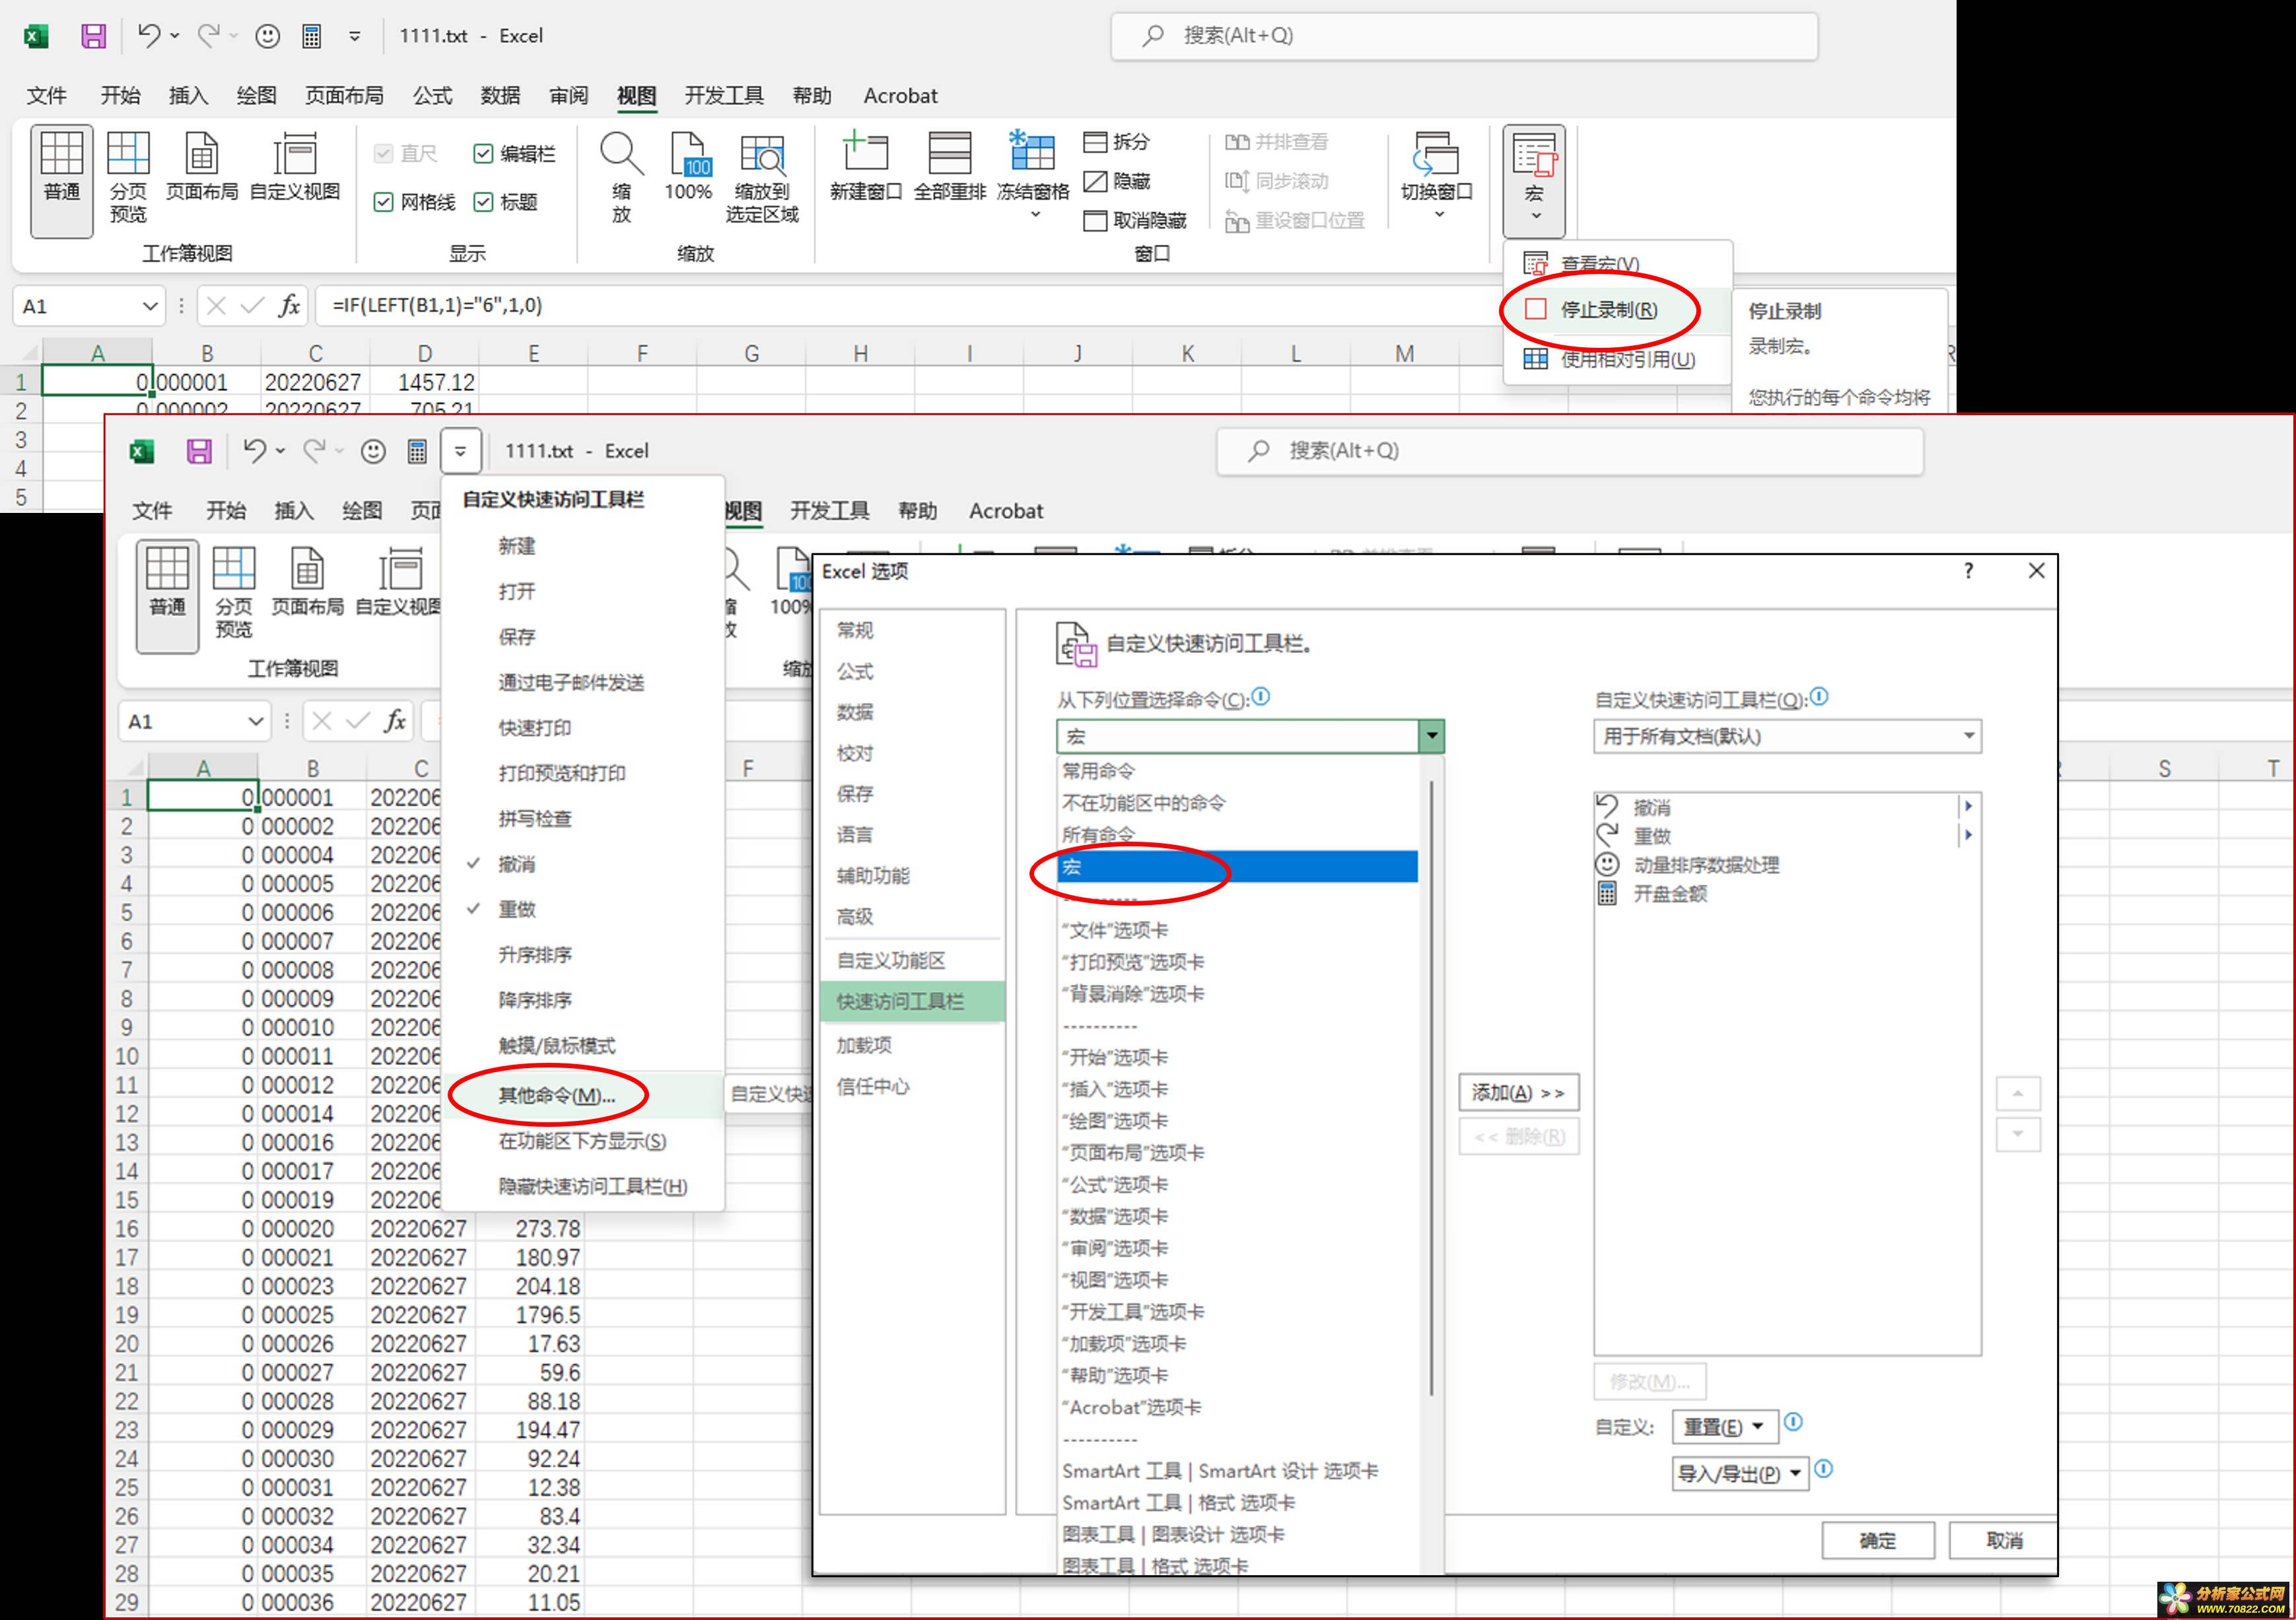Open Name Box dropdown in back window
Viewport: 2296px width, 1620px height.
click(150, 306)
